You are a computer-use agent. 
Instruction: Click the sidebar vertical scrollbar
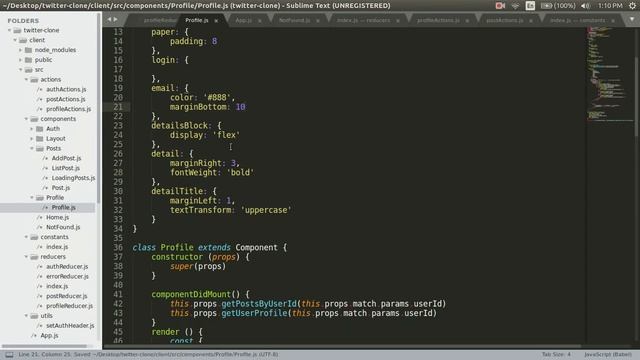click(98, 108)
